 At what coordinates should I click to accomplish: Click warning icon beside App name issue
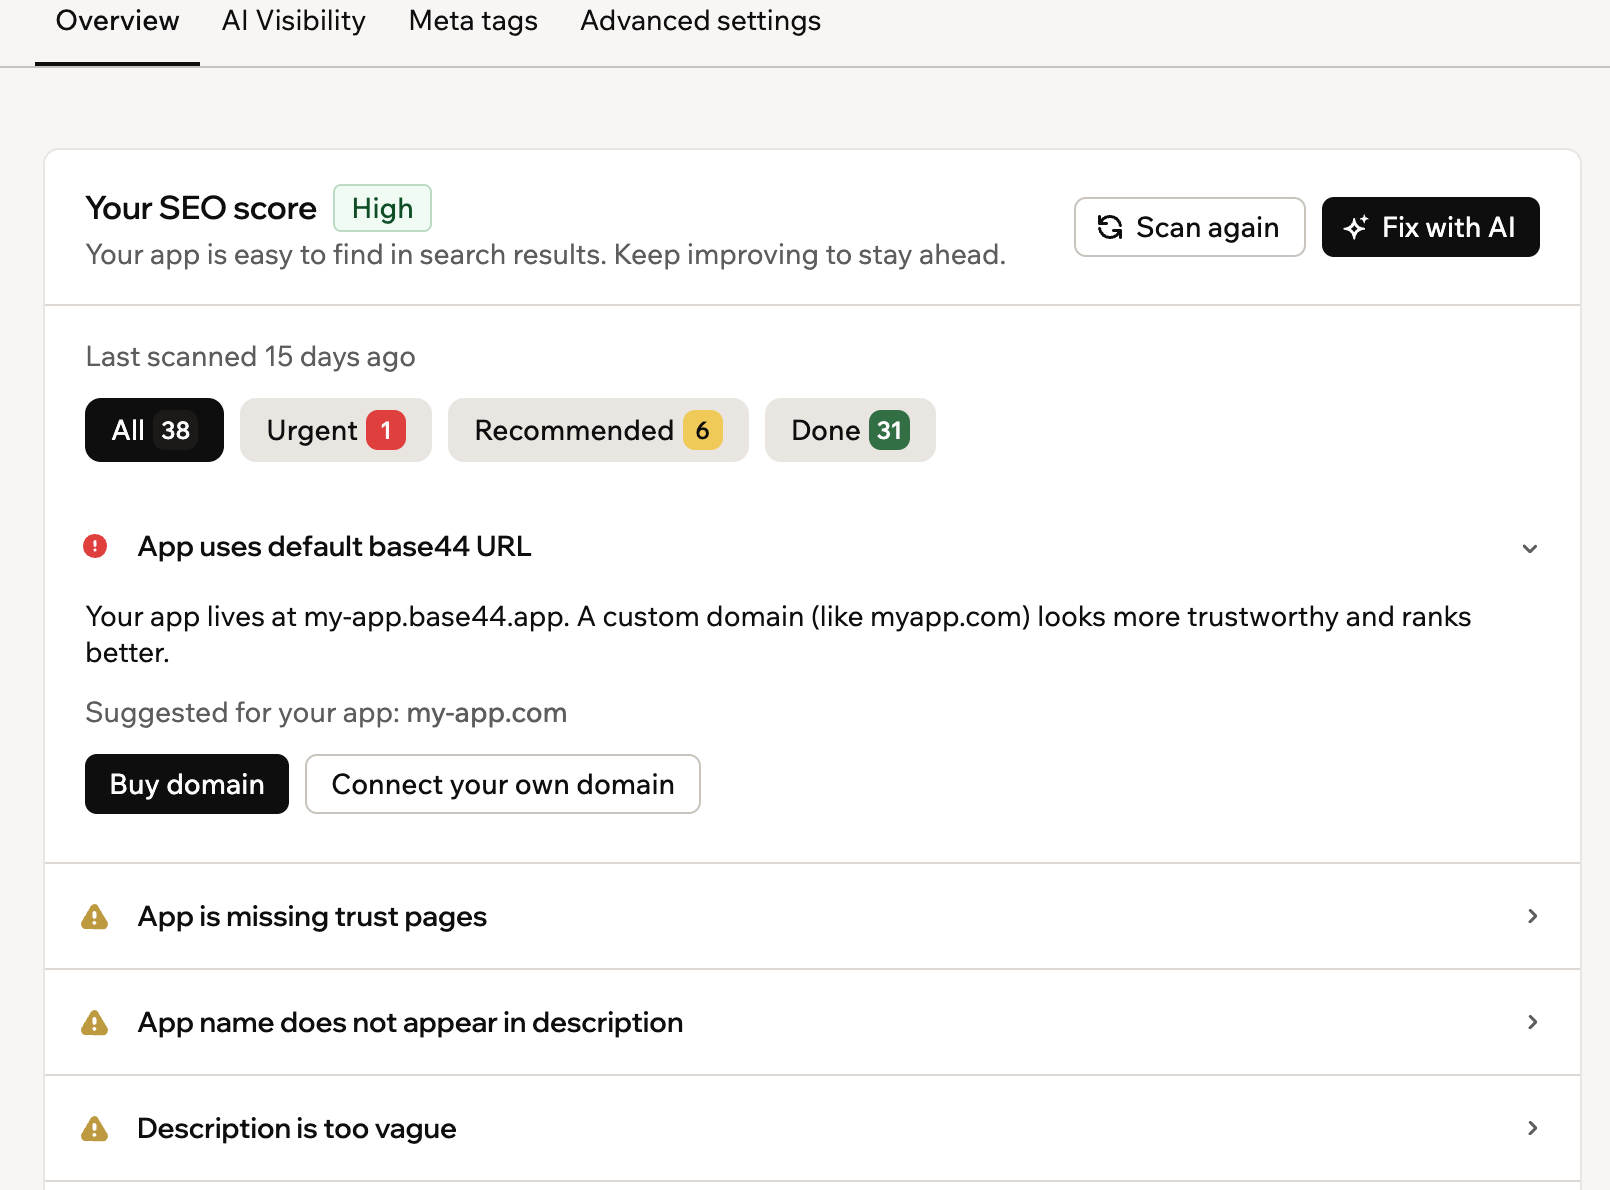[x=94, y=1022]
